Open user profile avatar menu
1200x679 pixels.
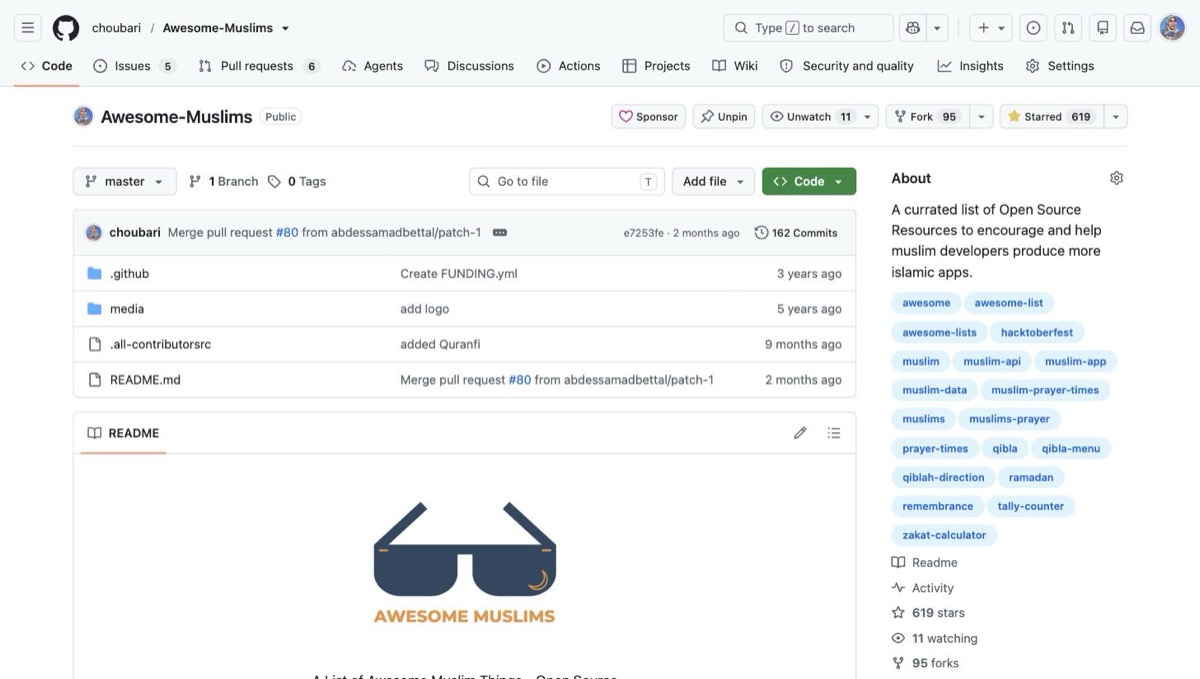pos(1172,28)
